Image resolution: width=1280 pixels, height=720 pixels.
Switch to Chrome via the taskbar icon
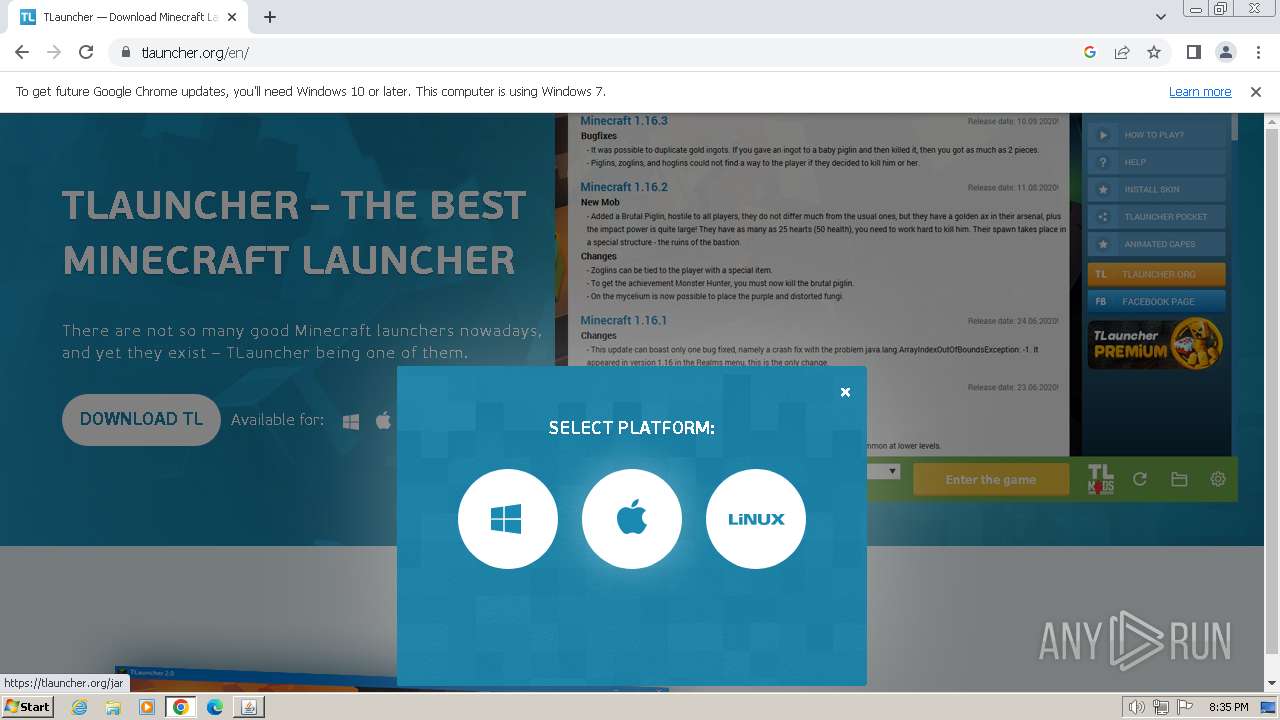coord(181,707)
